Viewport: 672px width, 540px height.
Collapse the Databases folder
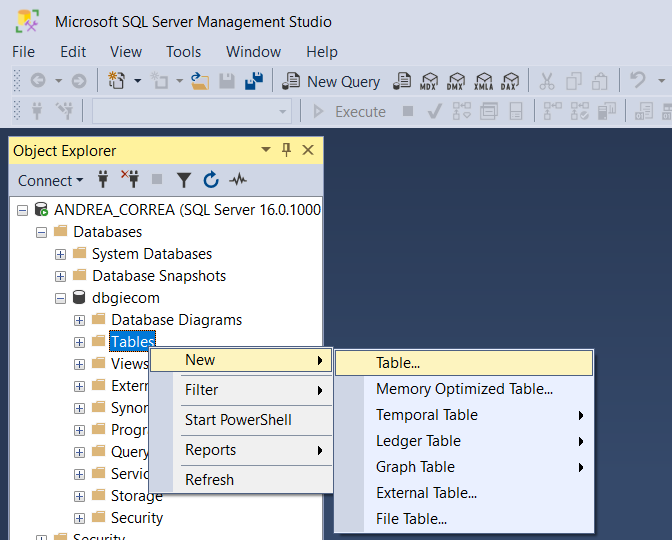point(42,233)
